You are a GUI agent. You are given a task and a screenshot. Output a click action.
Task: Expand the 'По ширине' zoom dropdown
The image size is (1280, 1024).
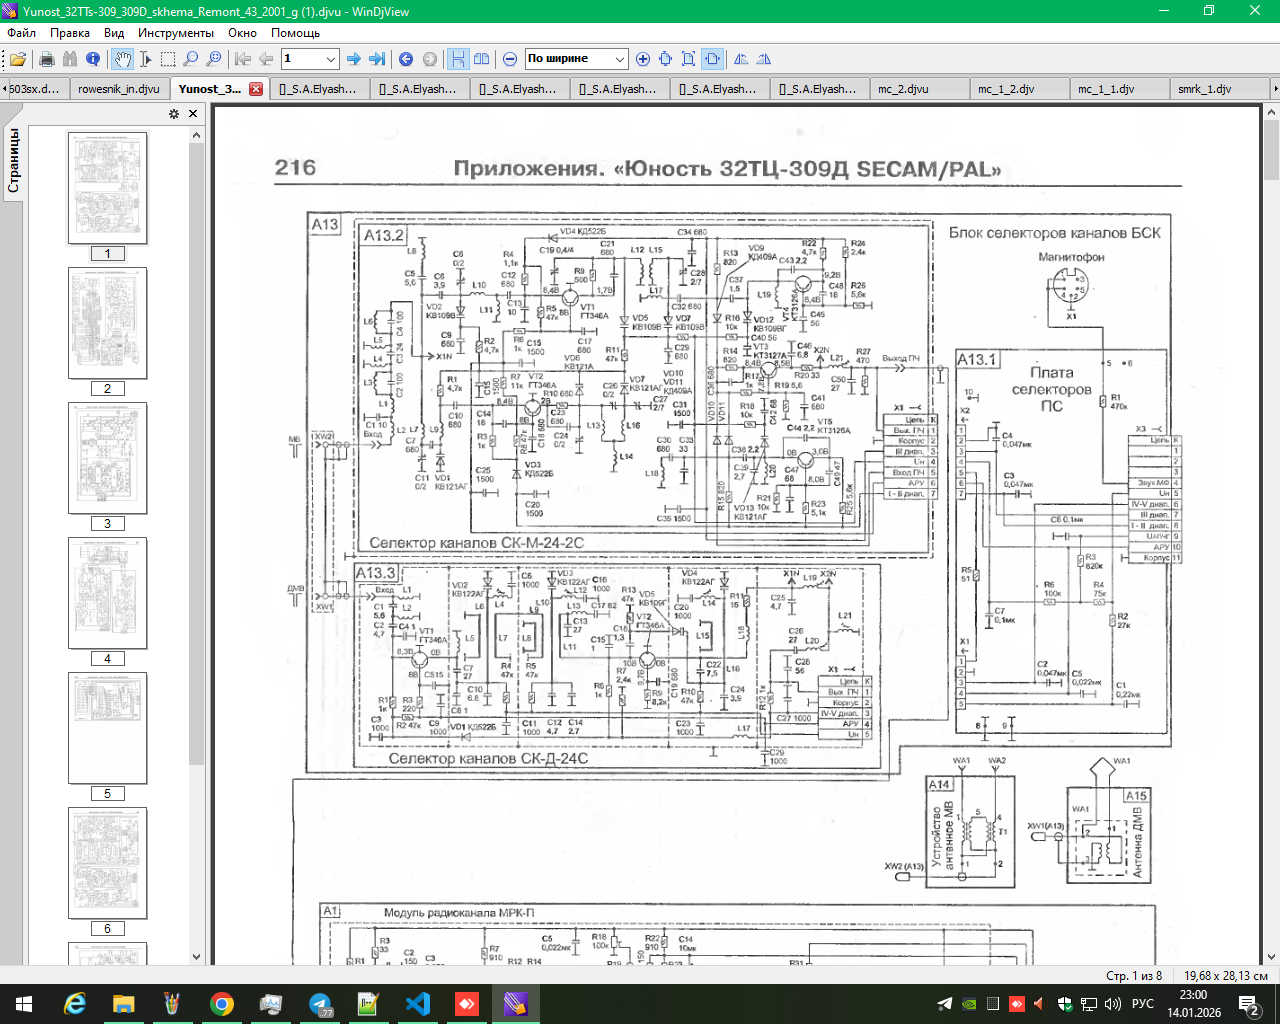(x=619, y=59)
